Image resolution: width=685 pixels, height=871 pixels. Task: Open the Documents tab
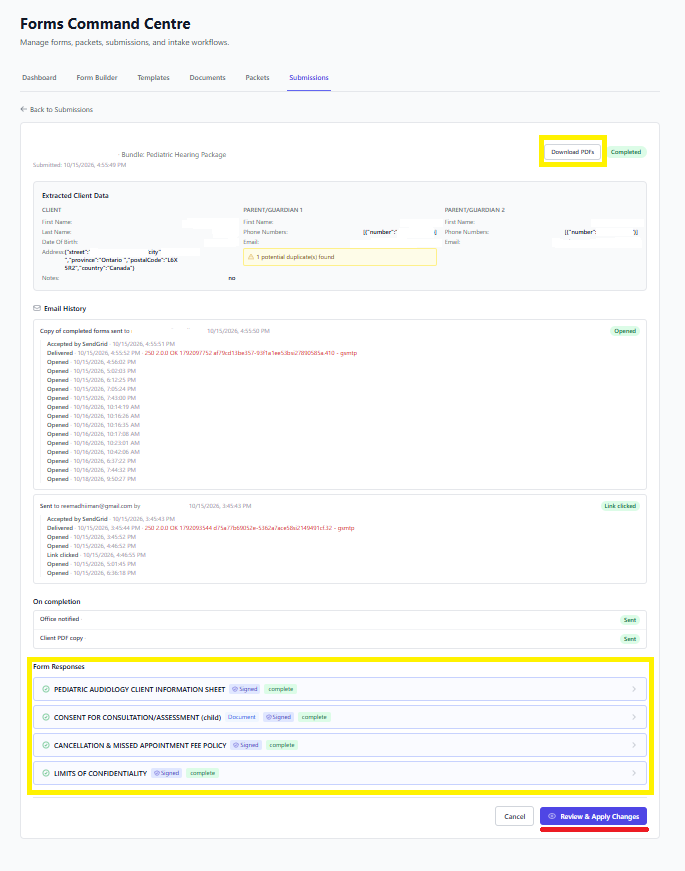click(207, 78)
